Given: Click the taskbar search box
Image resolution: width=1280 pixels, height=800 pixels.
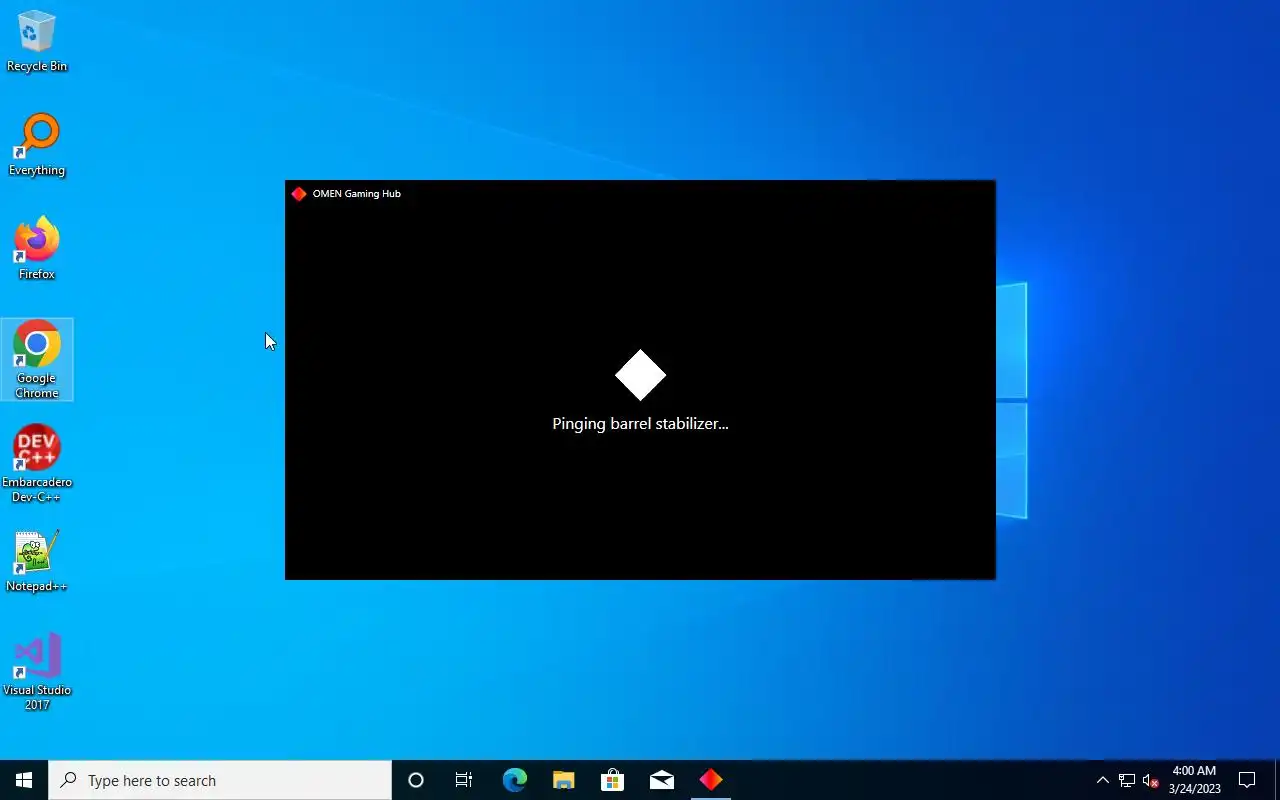Looking at the screenshot, I should (220, 780).
